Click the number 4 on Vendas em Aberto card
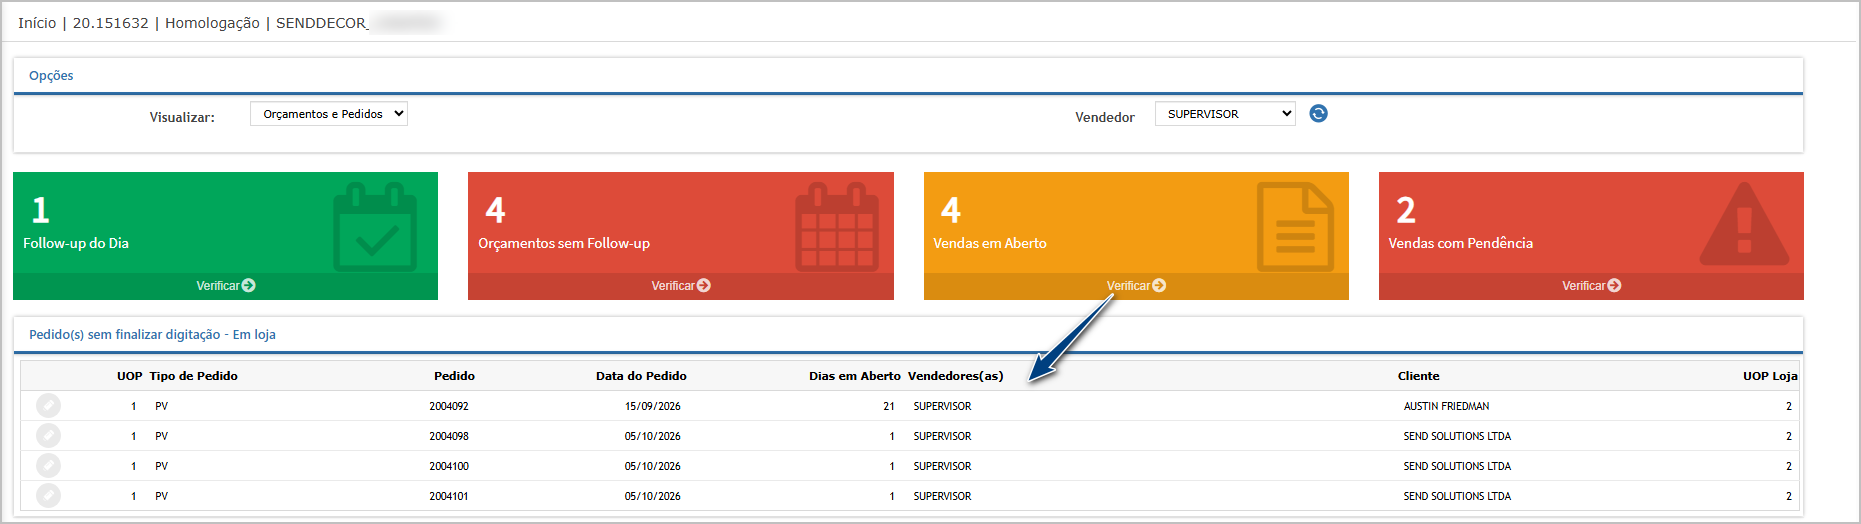The image size is (1861, 524). pos(951,210)
